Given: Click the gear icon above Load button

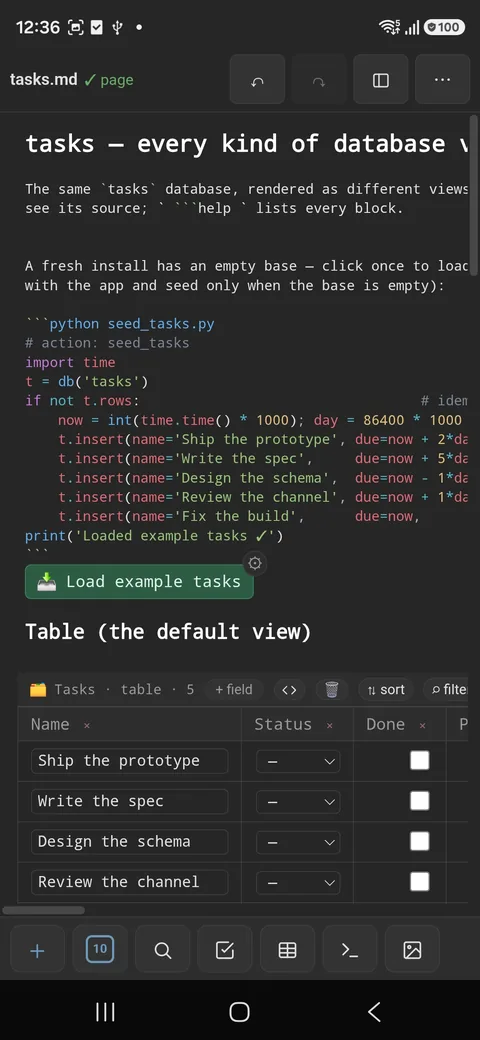Looking at the screenshot, I should point(255,564).
